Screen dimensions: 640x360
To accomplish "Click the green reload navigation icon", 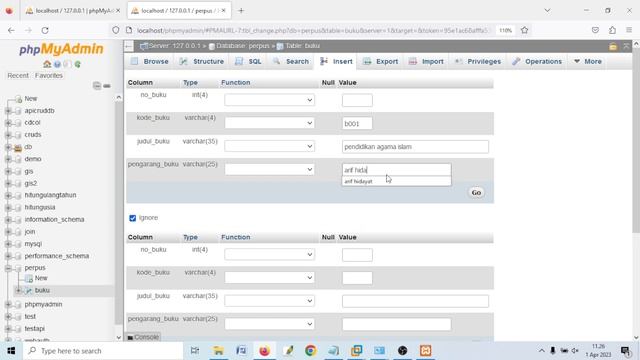I will click(78, 64).
